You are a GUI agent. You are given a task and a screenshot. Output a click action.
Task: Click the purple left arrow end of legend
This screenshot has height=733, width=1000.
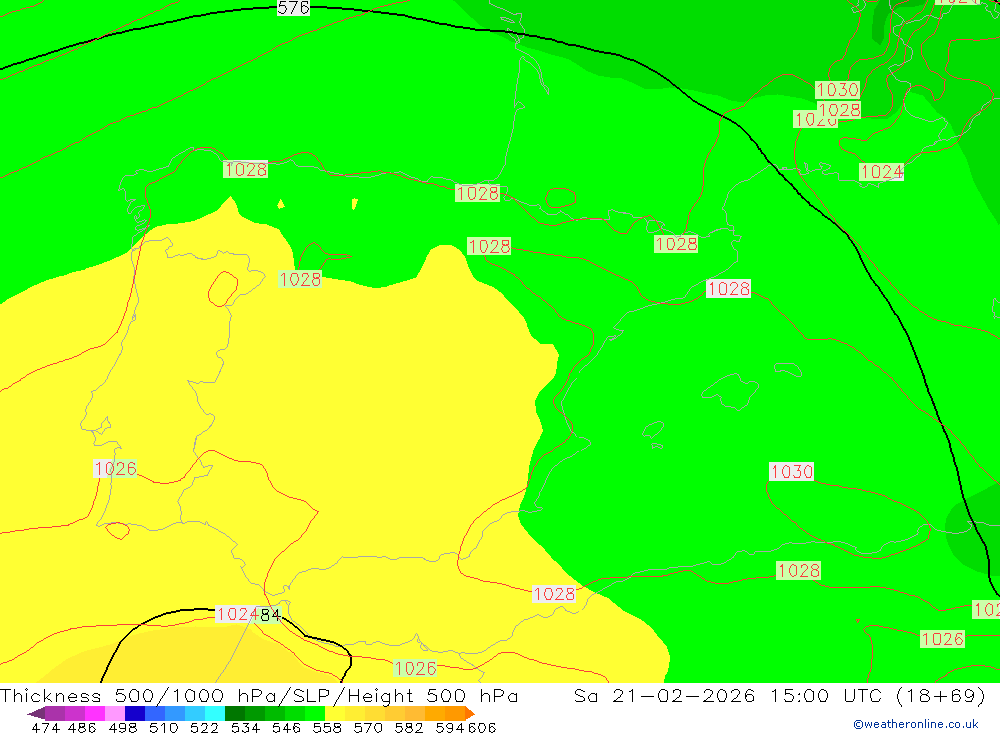[x=35, y=713]
